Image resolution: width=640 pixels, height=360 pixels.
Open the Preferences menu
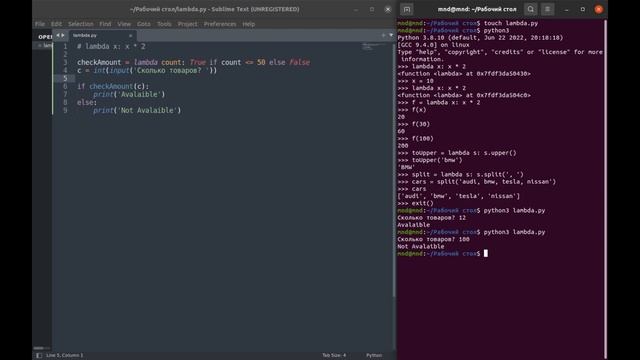click(x=220, y=24)
